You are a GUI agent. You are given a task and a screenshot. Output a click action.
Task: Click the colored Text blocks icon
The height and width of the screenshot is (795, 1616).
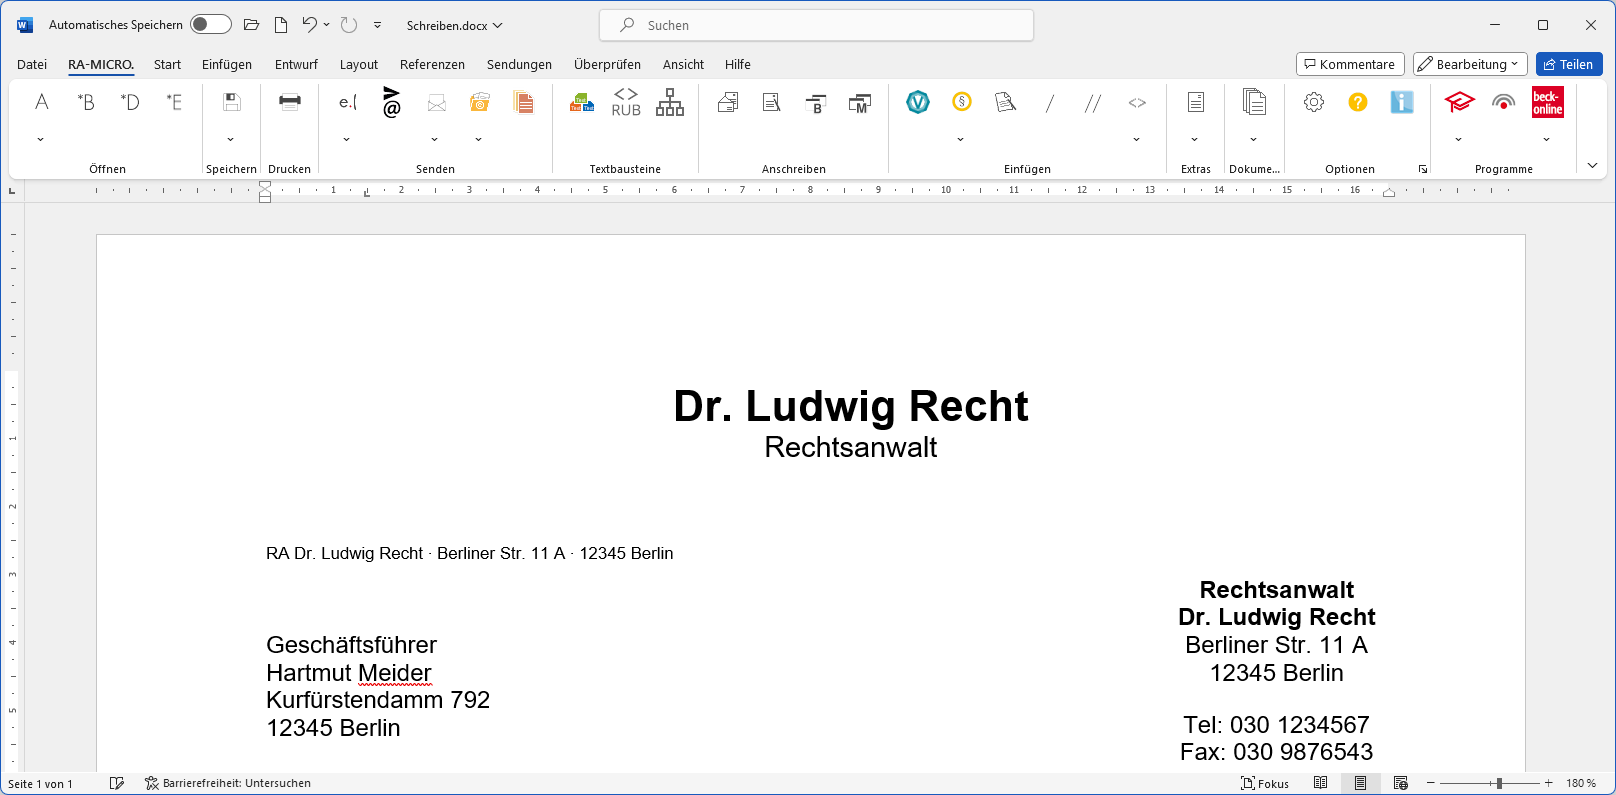point(582,102)
